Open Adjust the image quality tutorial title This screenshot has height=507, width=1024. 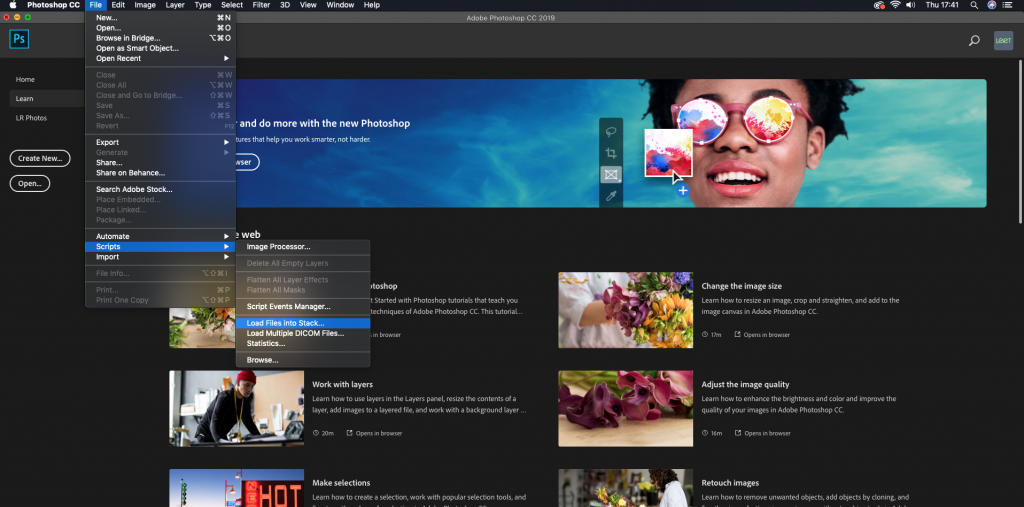[x=745, y=385]
